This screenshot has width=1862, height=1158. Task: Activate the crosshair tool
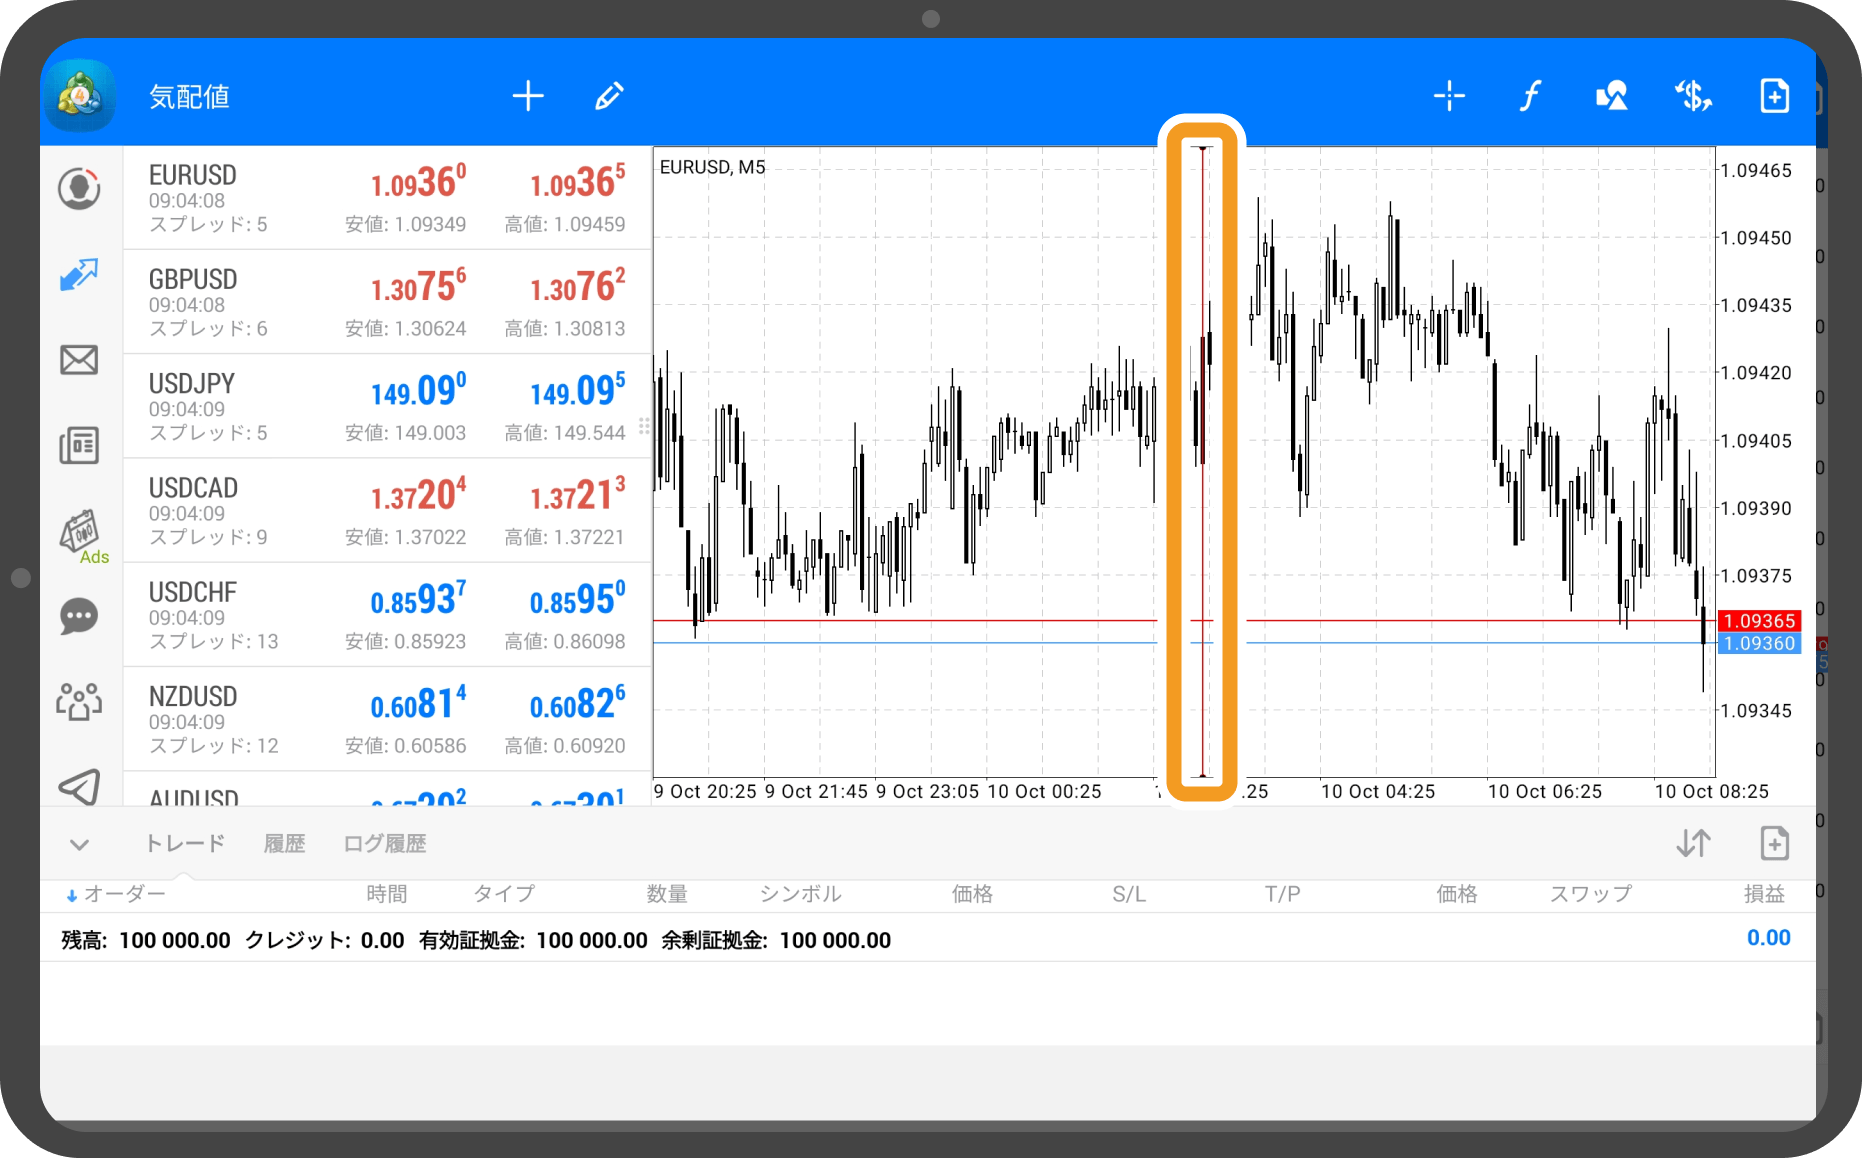1449,96
